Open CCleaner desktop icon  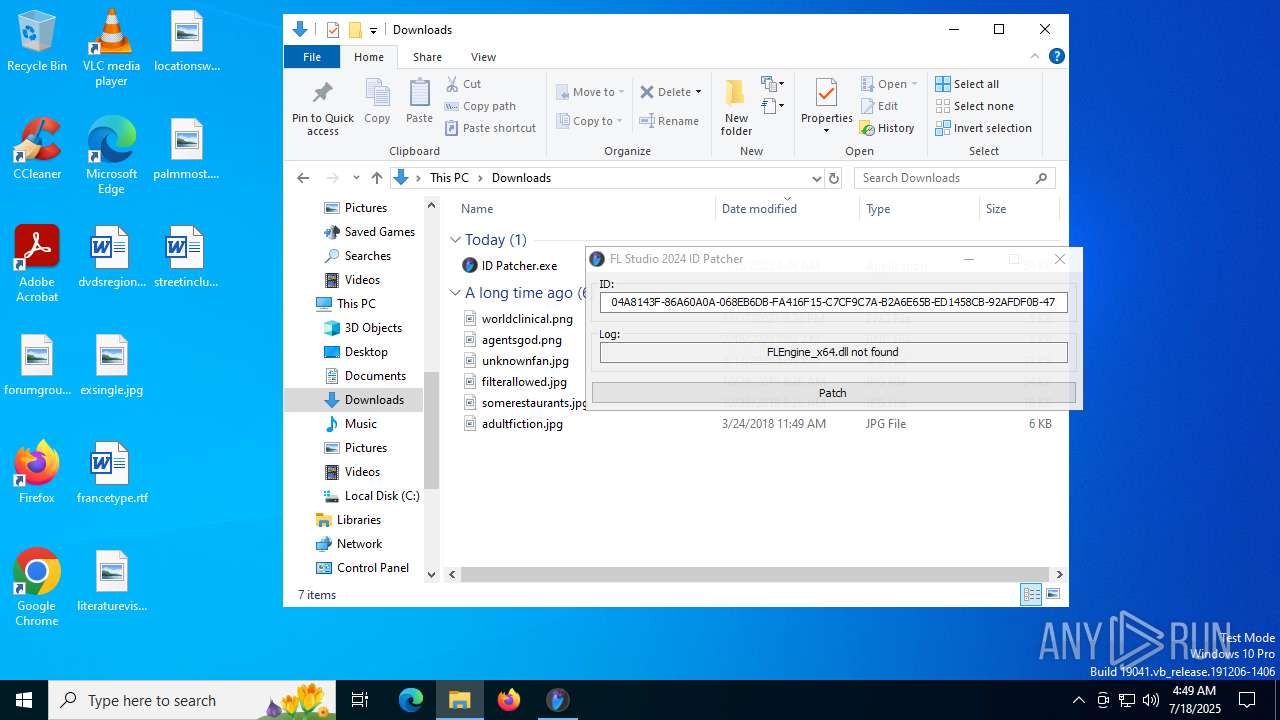coord(37,150)
